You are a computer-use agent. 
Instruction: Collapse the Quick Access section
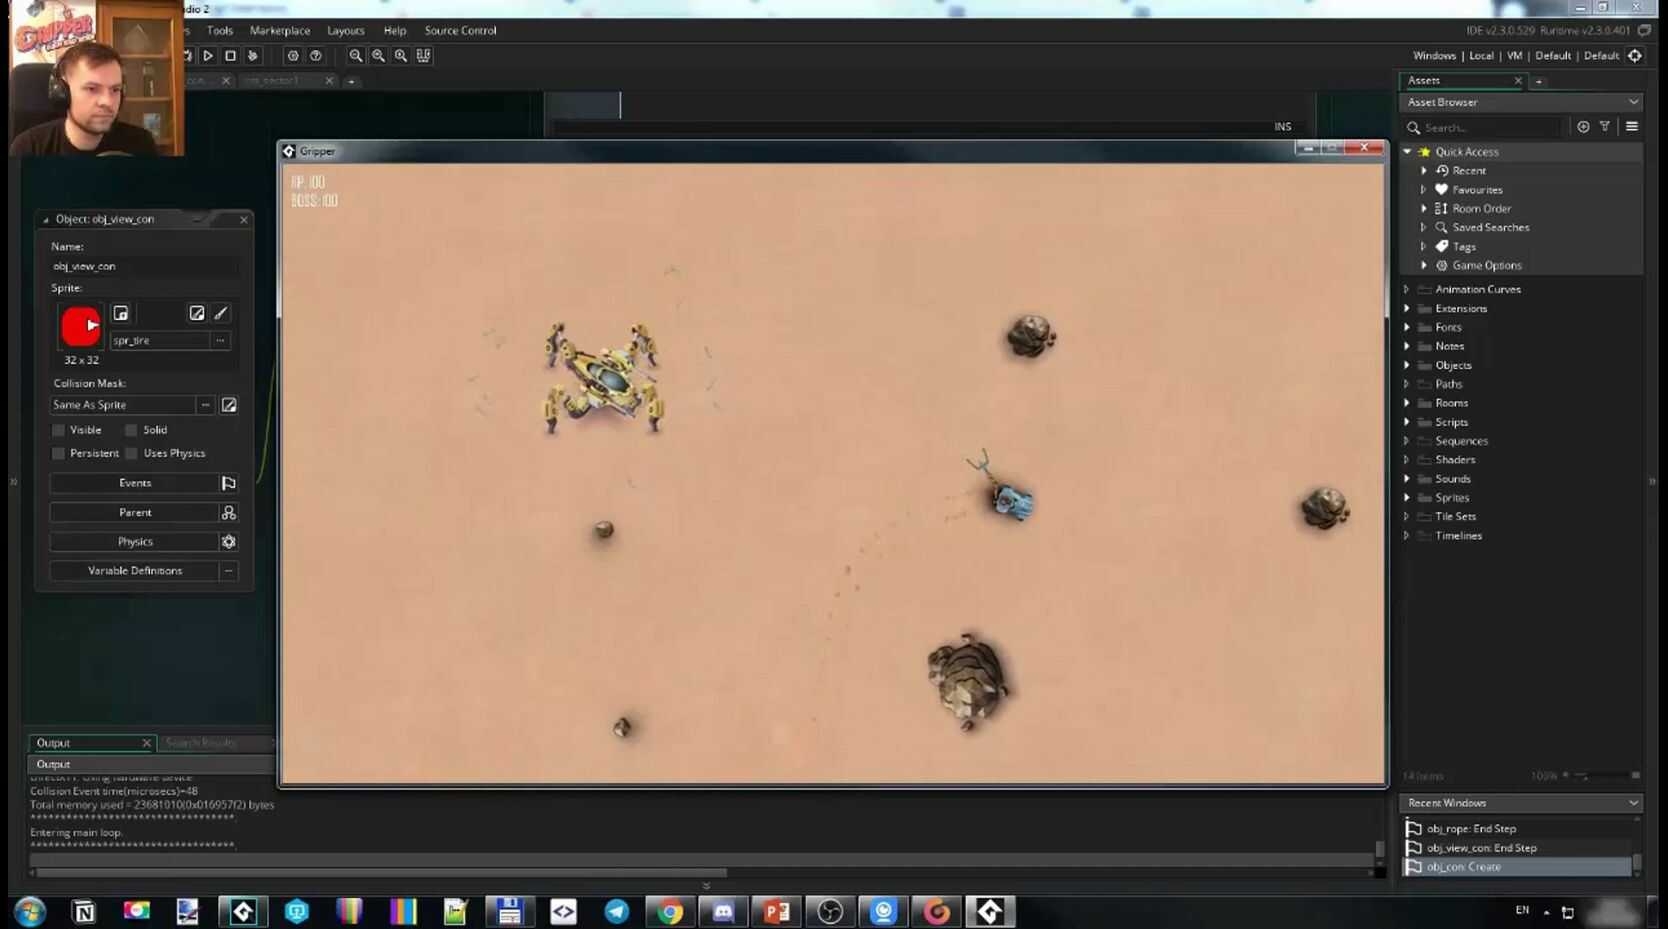[x=1407, y=152]
